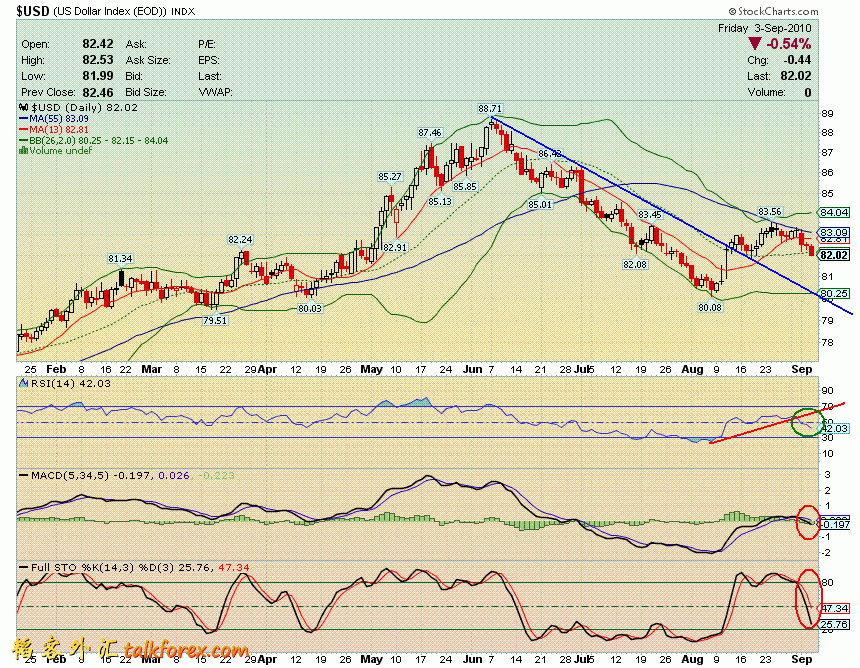Click the 80.08 August low label

[710, 308]
